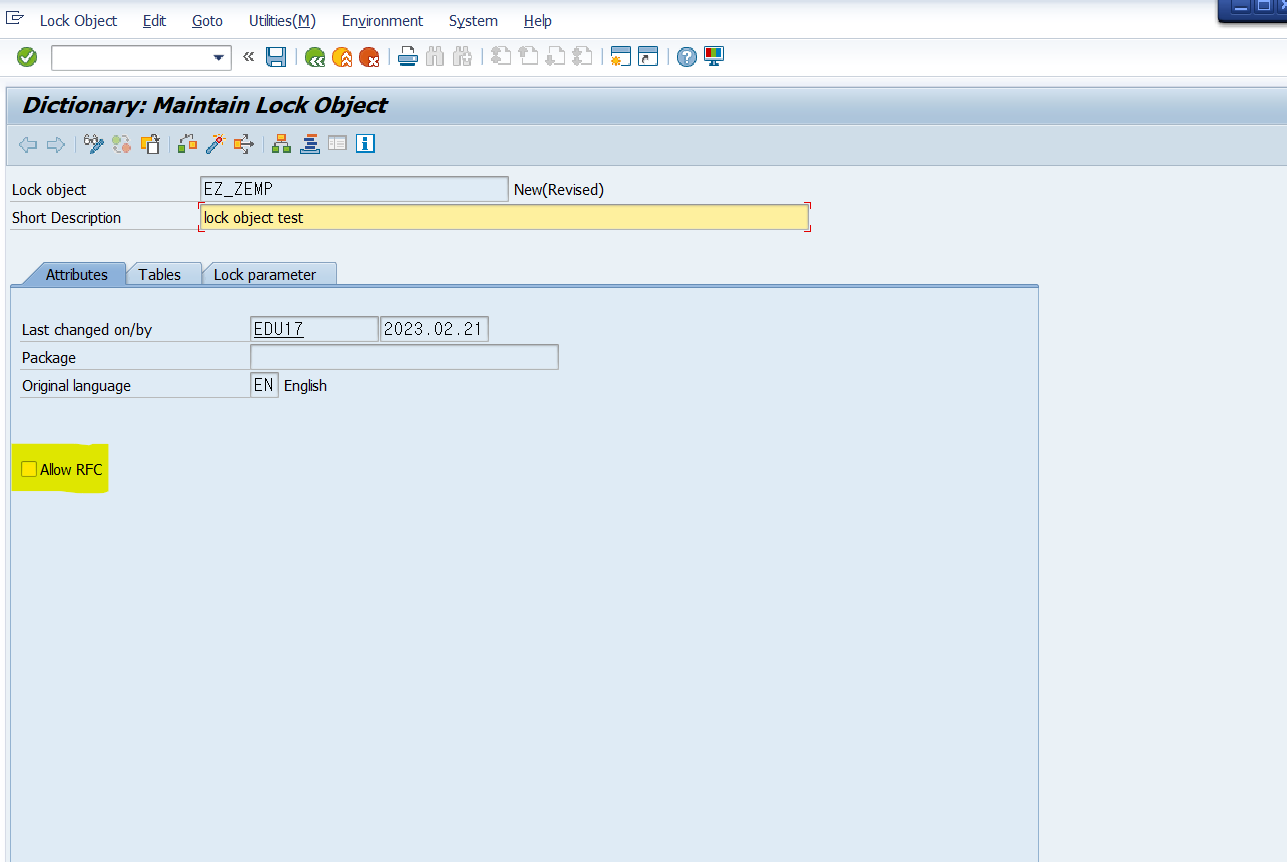Image resolution: width=1287 pixels, height=862 pixels.
Task: Click the greyed table list icon
Action: pyautogui.click(x=337, y=144)
